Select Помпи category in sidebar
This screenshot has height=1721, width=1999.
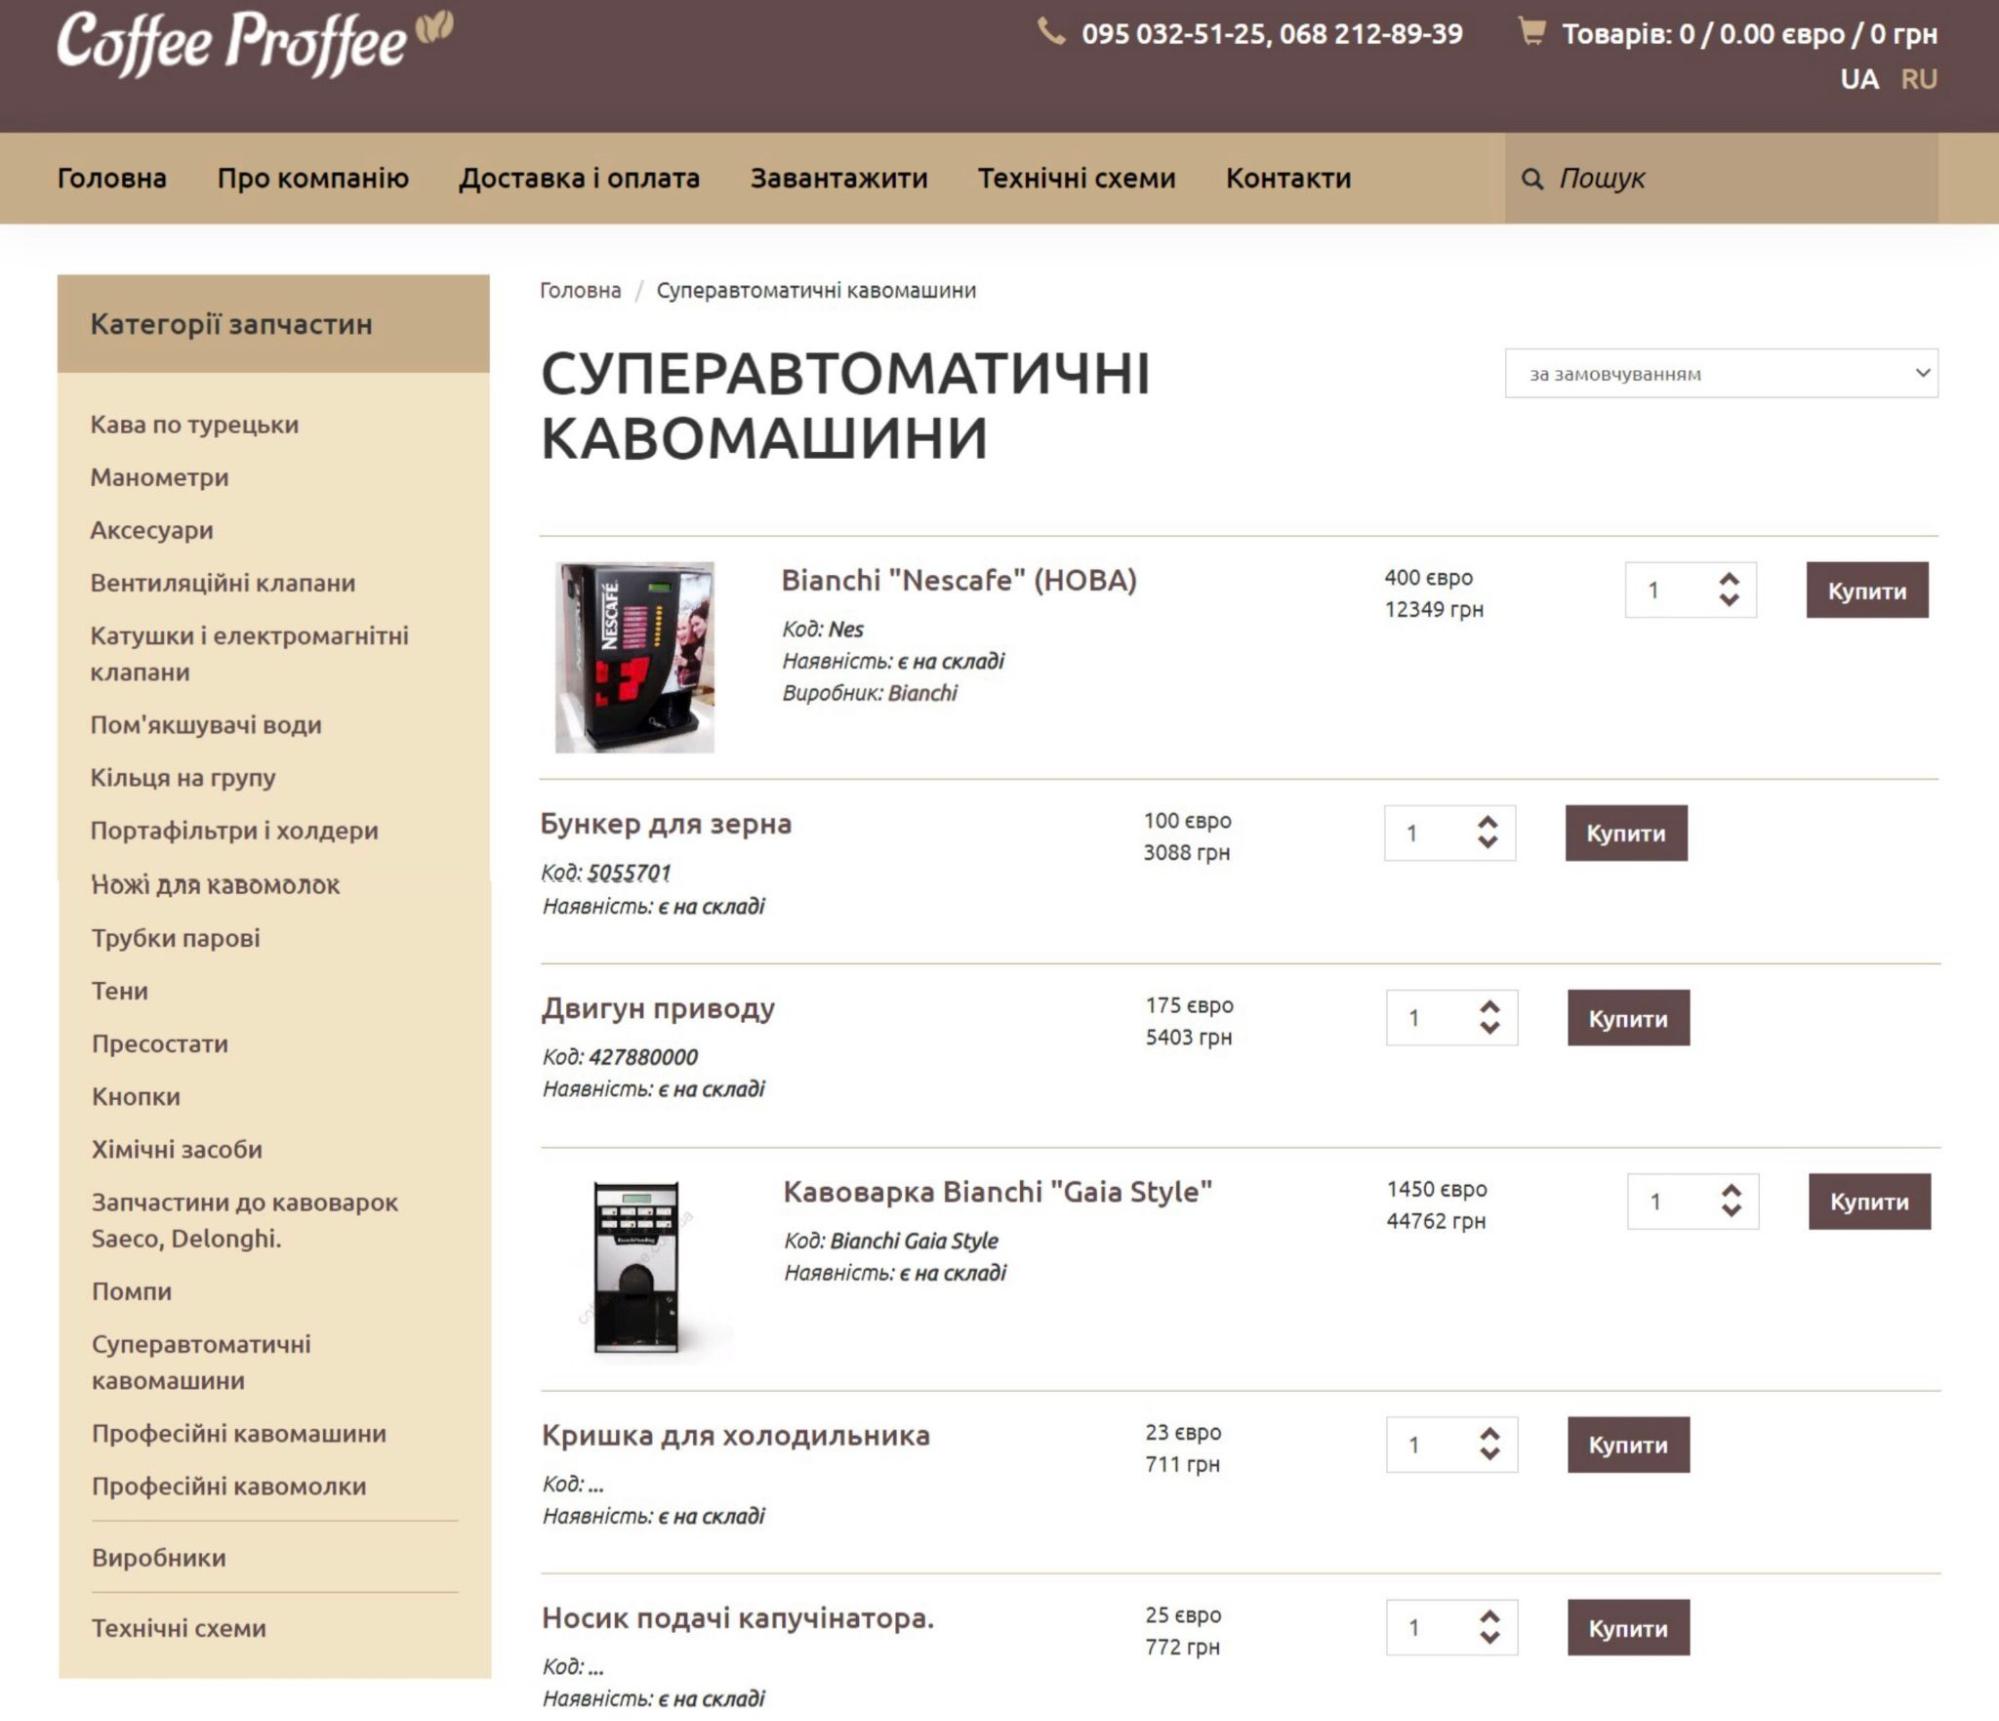click(132, 1291)
